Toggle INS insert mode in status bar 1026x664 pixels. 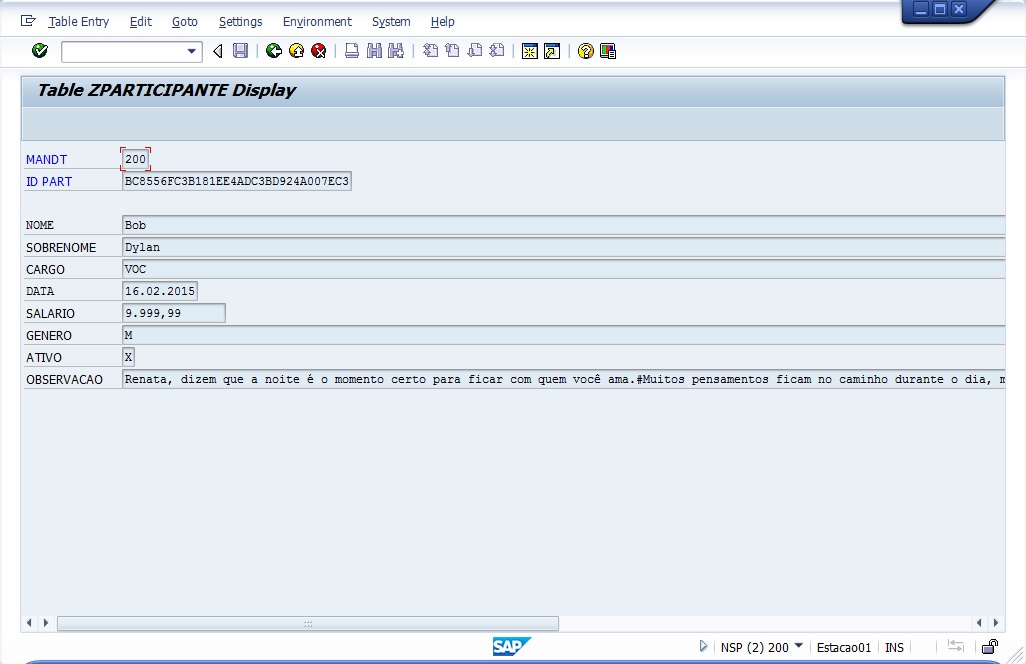[x=894, y=647]
